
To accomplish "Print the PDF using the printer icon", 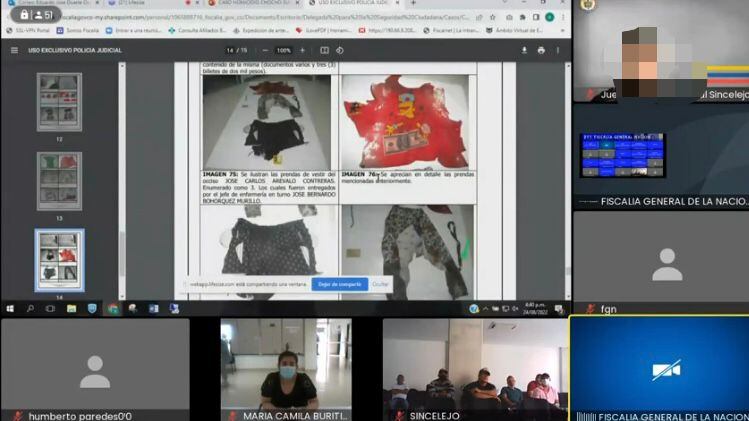I will (x=541, y=50).
